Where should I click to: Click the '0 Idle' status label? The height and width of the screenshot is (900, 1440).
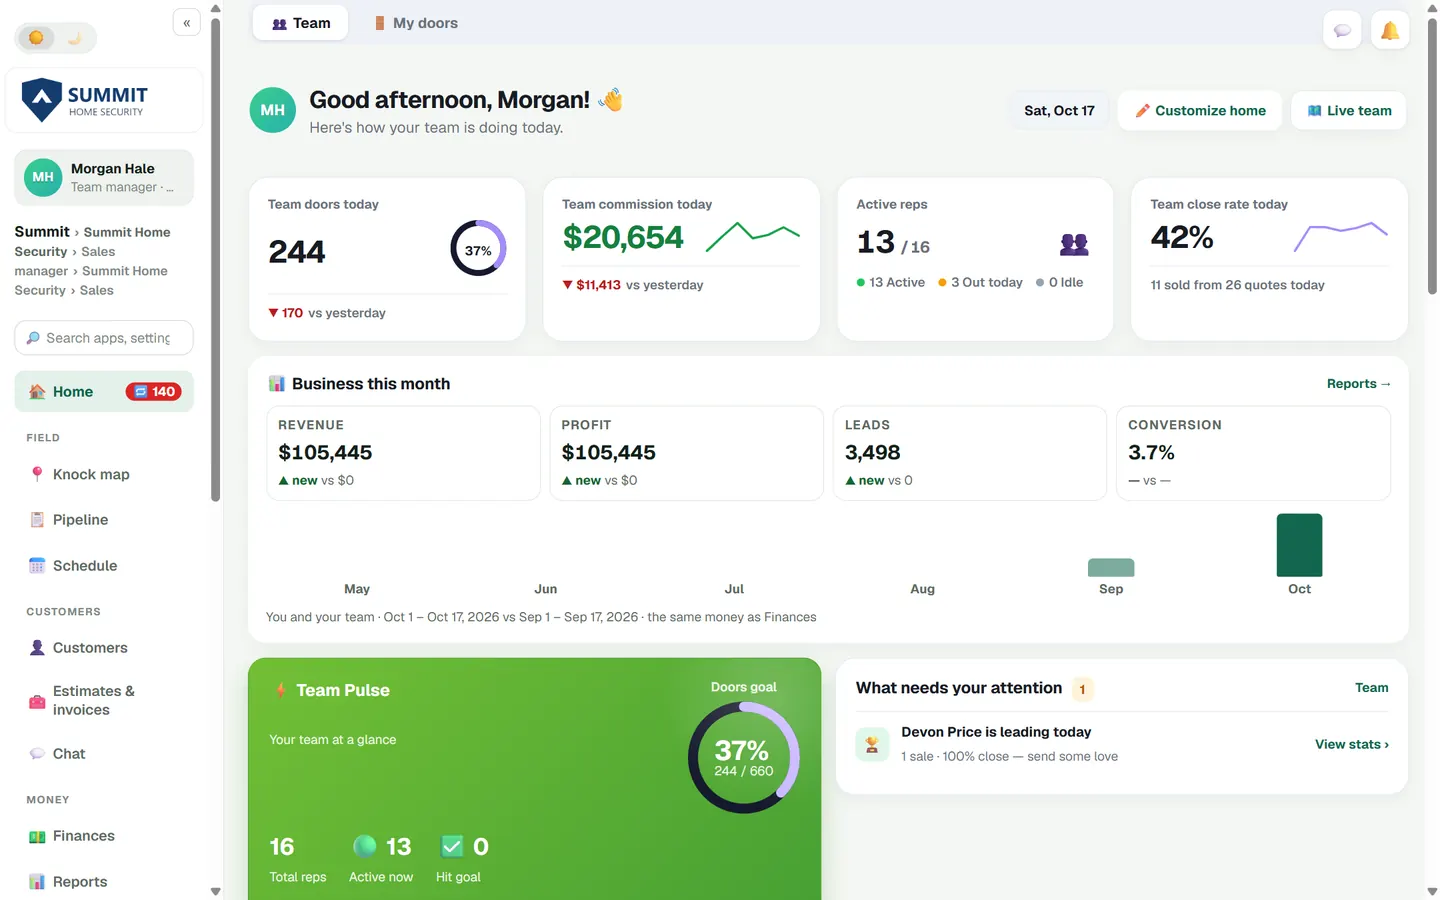1060,283
